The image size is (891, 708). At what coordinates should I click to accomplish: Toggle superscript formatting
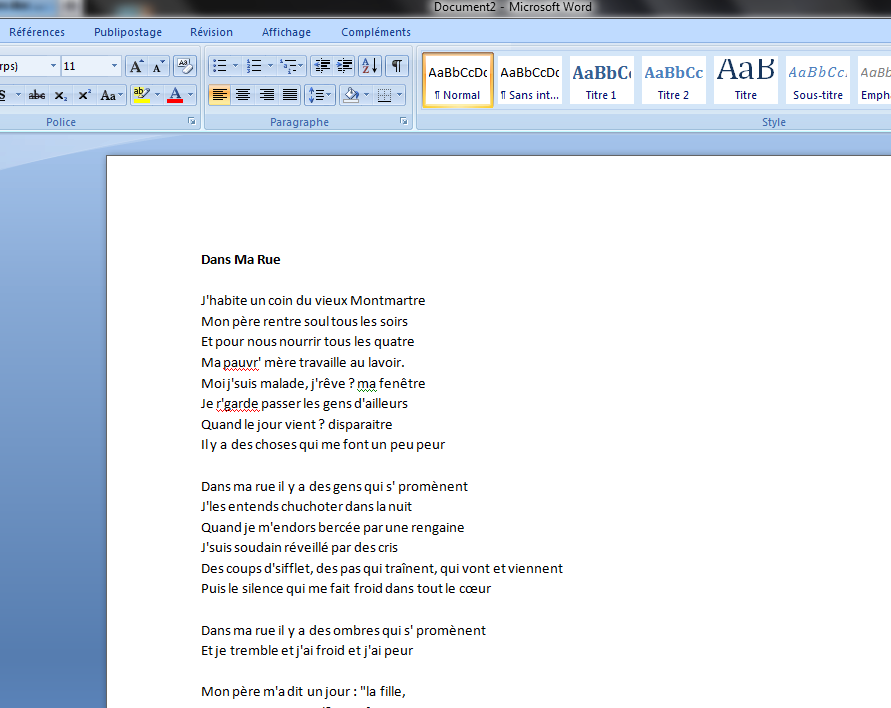pyautogui.click(x=84, y=95)
